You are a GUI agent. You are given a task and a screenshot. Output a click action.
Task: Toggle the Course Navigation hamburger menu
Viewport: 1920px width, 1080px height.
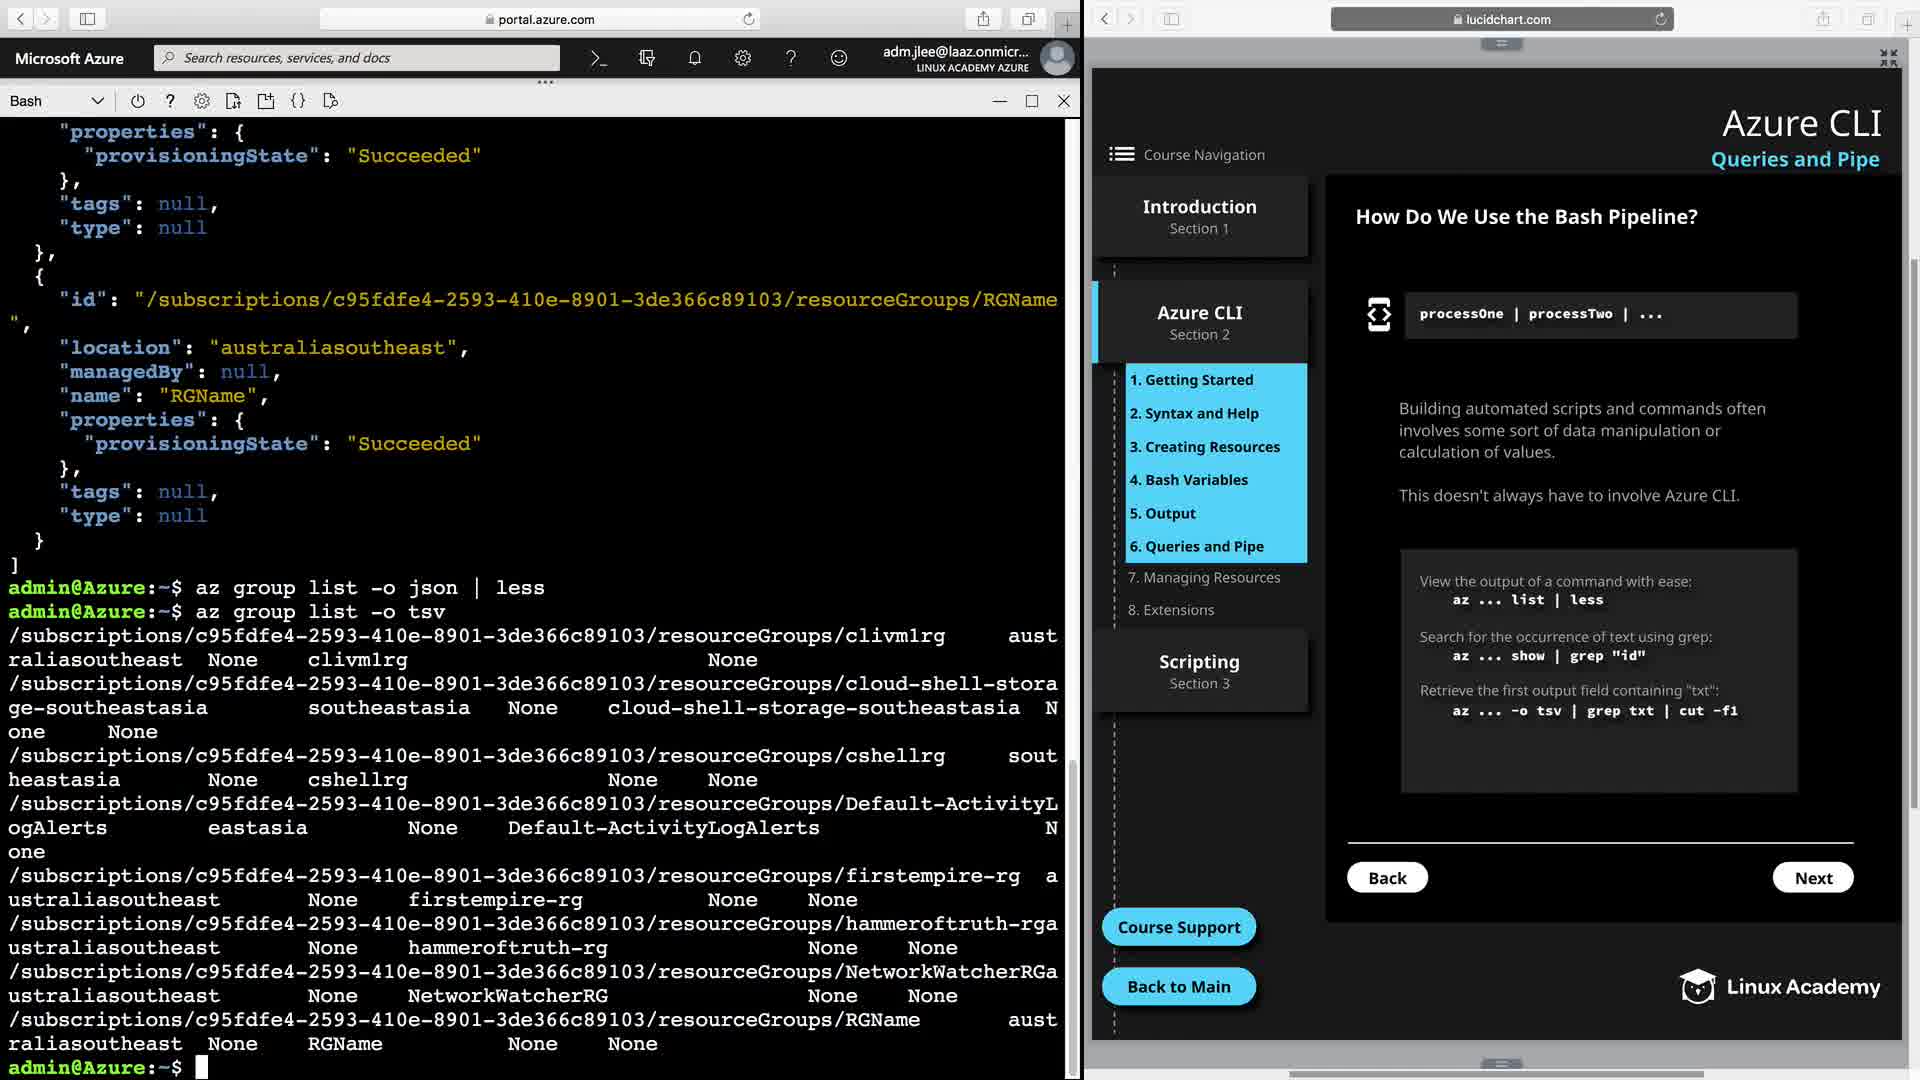click(x=1121, y=154)
